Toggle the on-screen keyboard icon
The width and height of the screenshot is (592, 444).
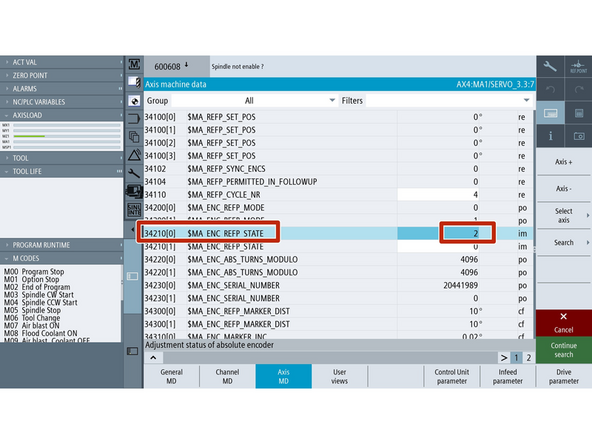coord(550,113)
